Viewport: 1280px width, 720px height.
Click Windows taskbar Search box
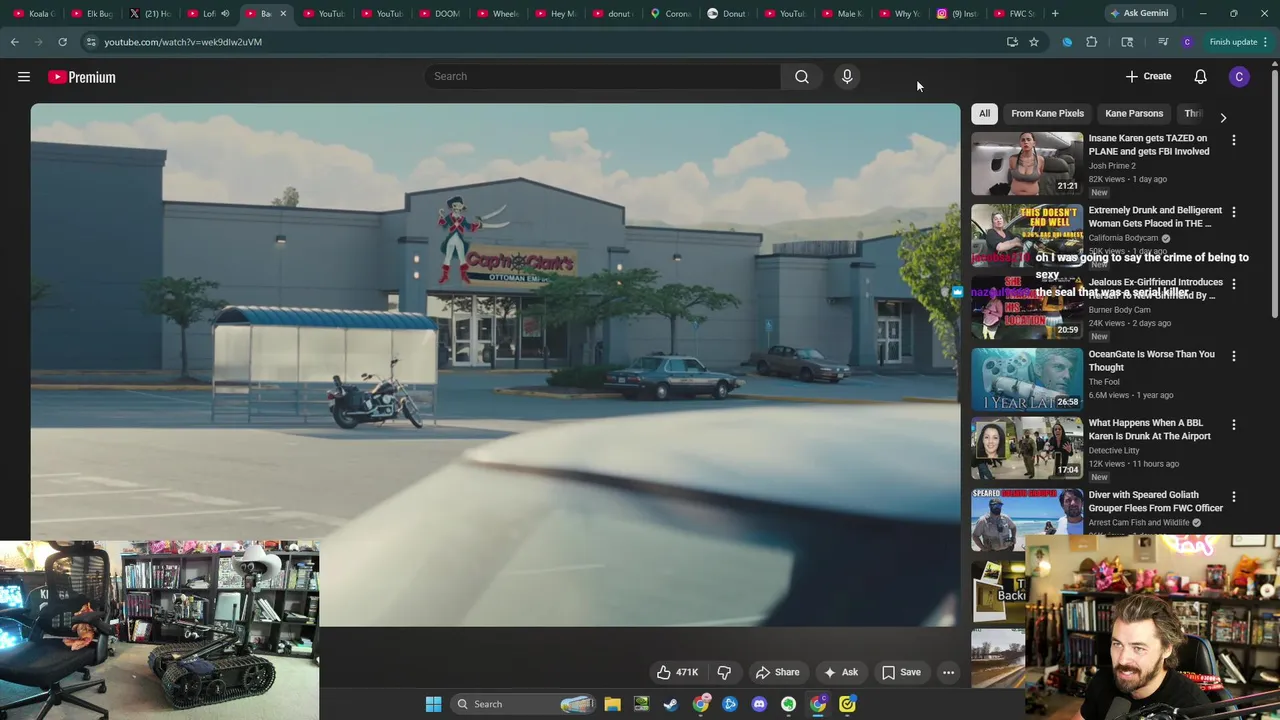click(523, 704)
